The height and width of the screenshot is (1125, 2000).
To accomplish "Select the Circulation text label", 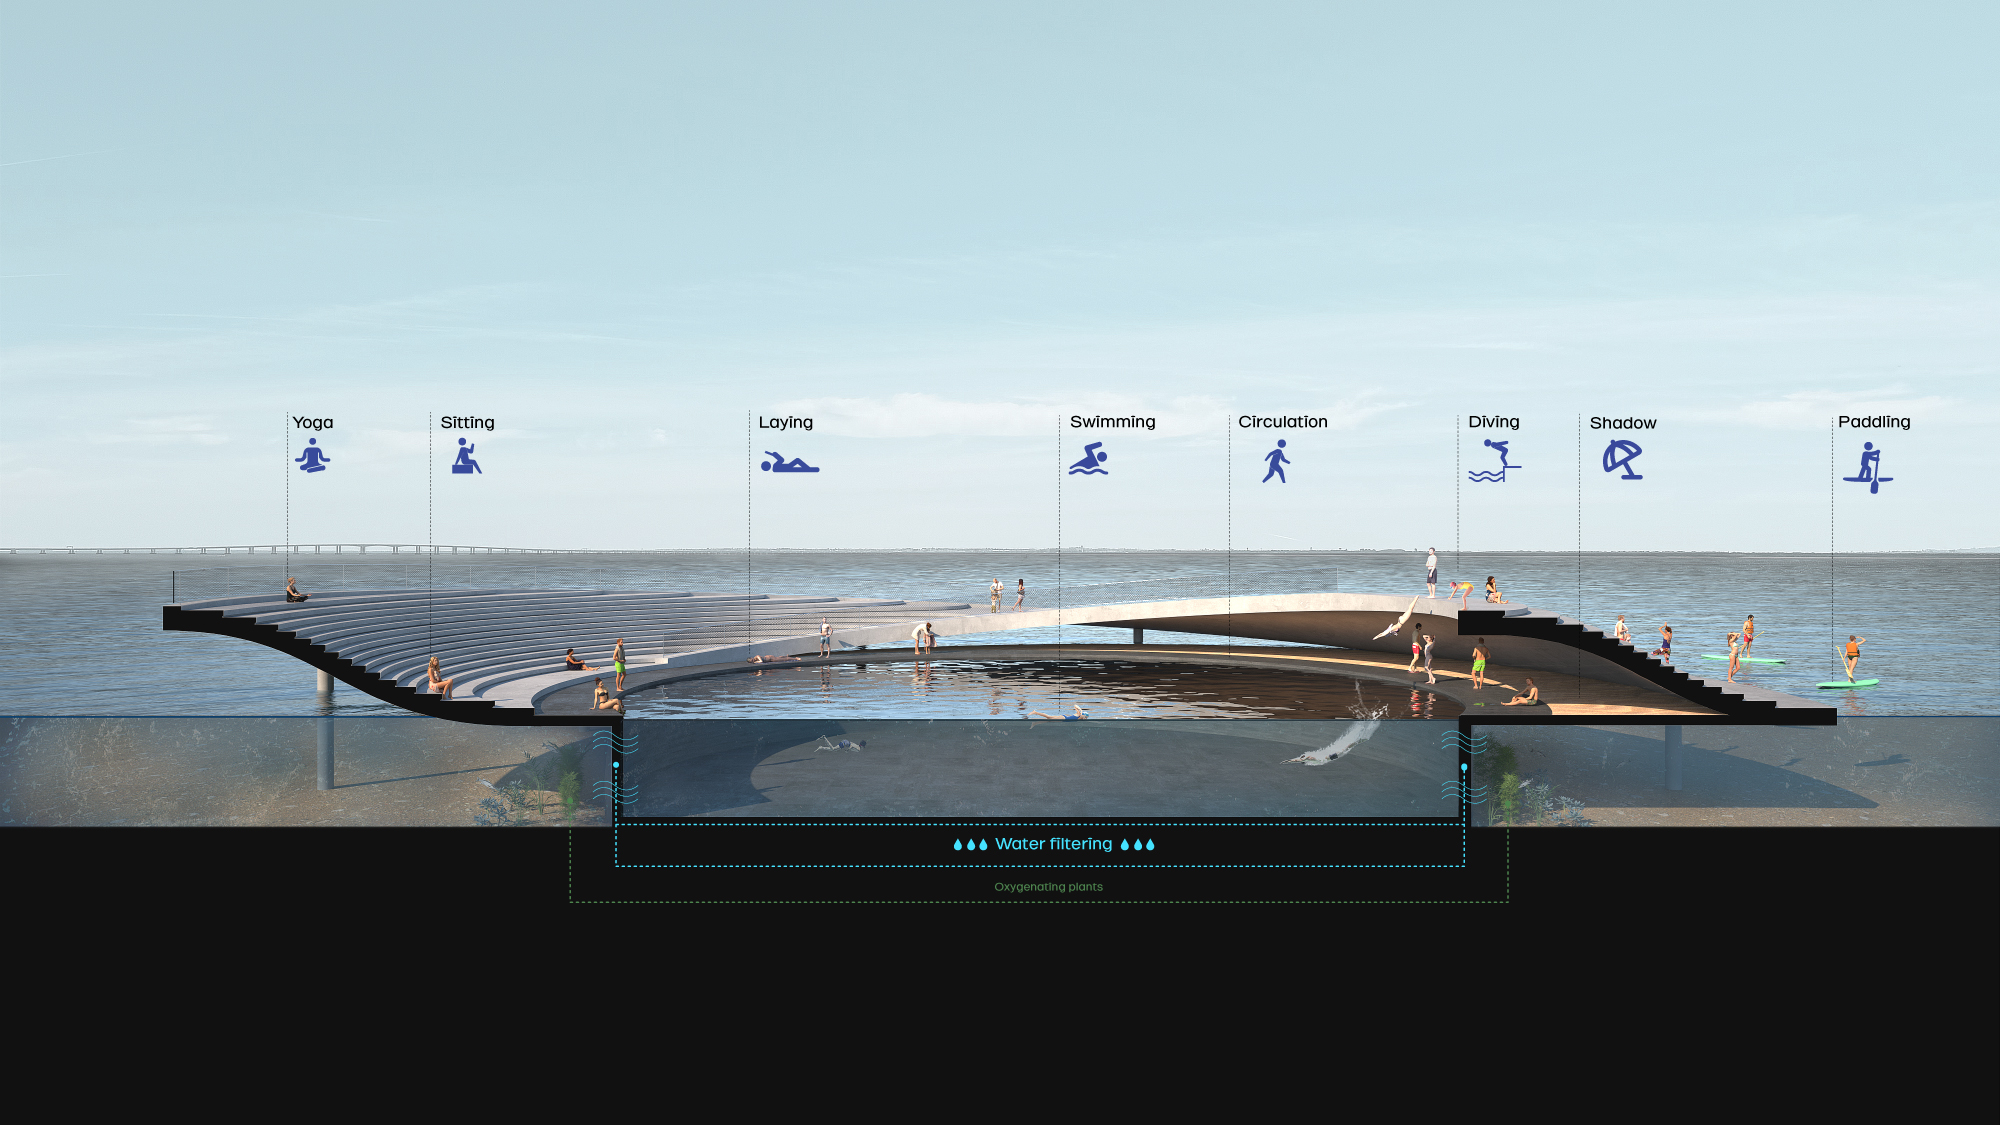I will click(1283, 422).
